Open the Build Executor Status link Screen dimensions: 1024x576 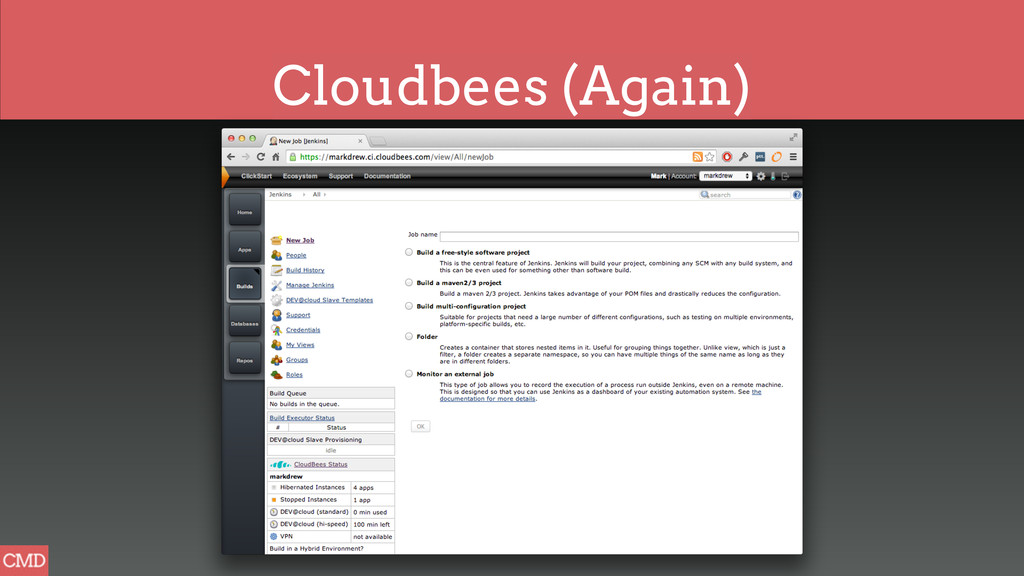[302, 418]
